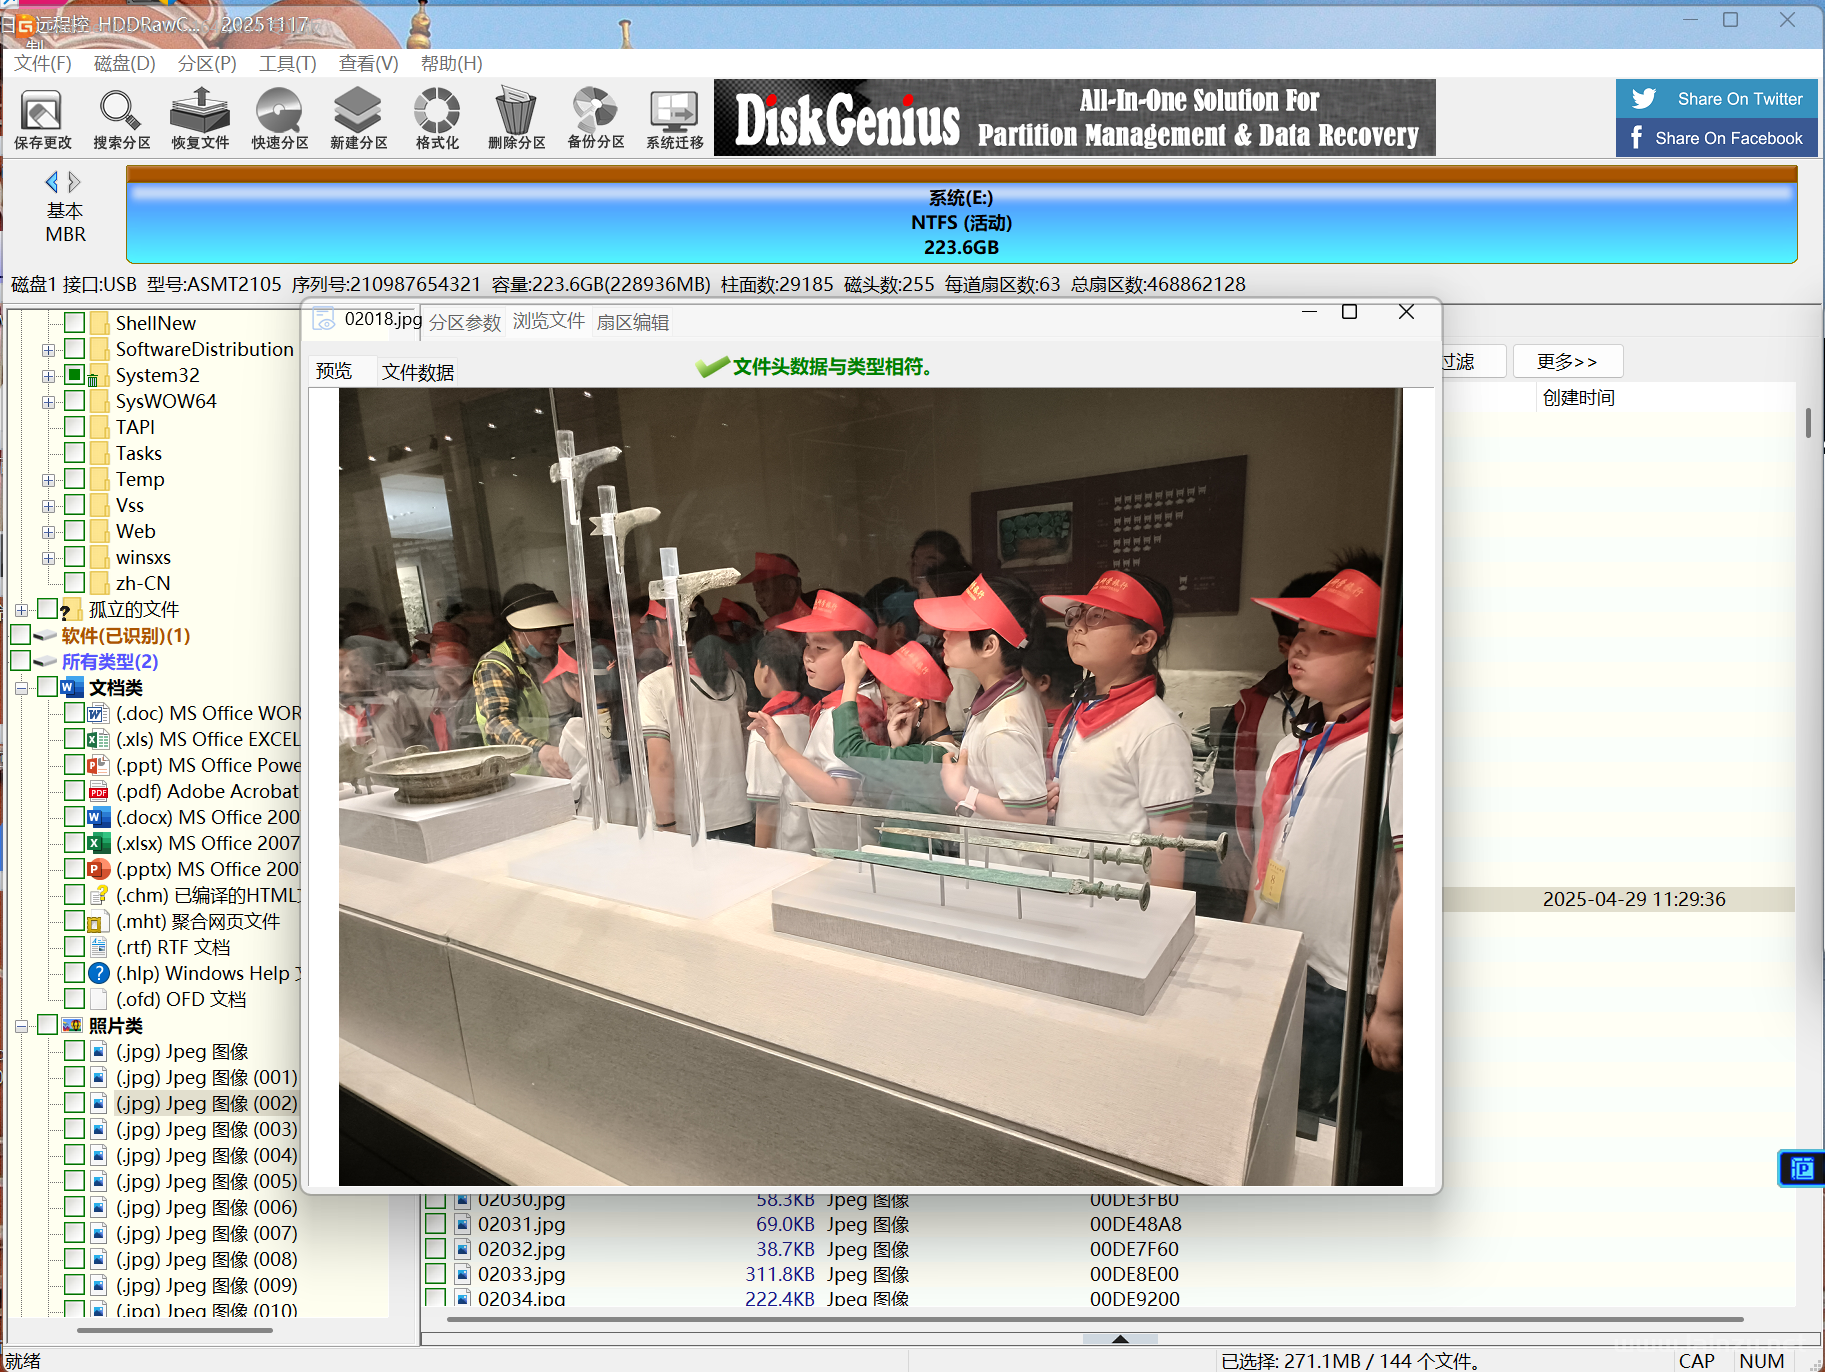Viewport: 1825px width, 1372px height.
Task: Open the Search Partition (搜索分区) tool
Action: pyautogui.click(x=121, y=118)
